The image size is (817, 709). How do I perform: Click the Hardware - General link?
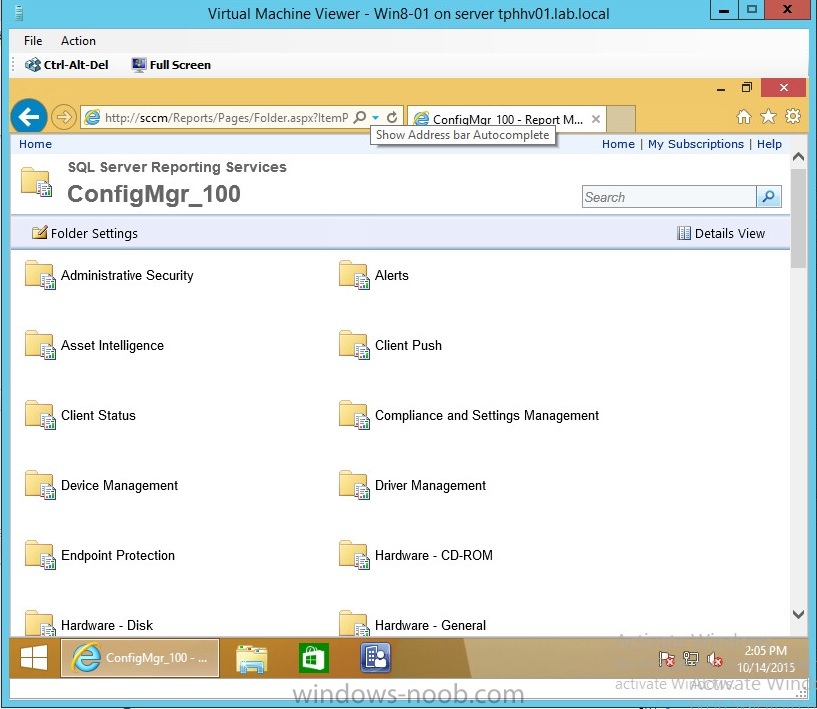point(430,625)
